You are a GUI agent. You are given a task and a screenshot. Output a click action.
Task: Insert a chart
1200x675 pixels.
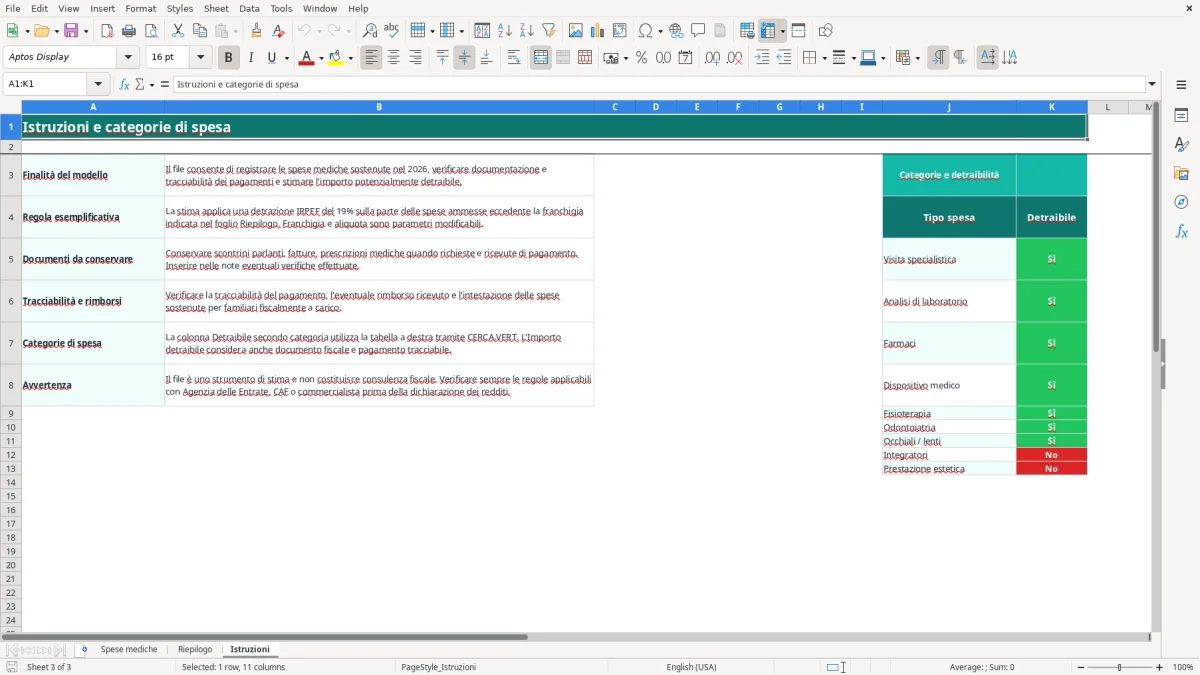598,31
